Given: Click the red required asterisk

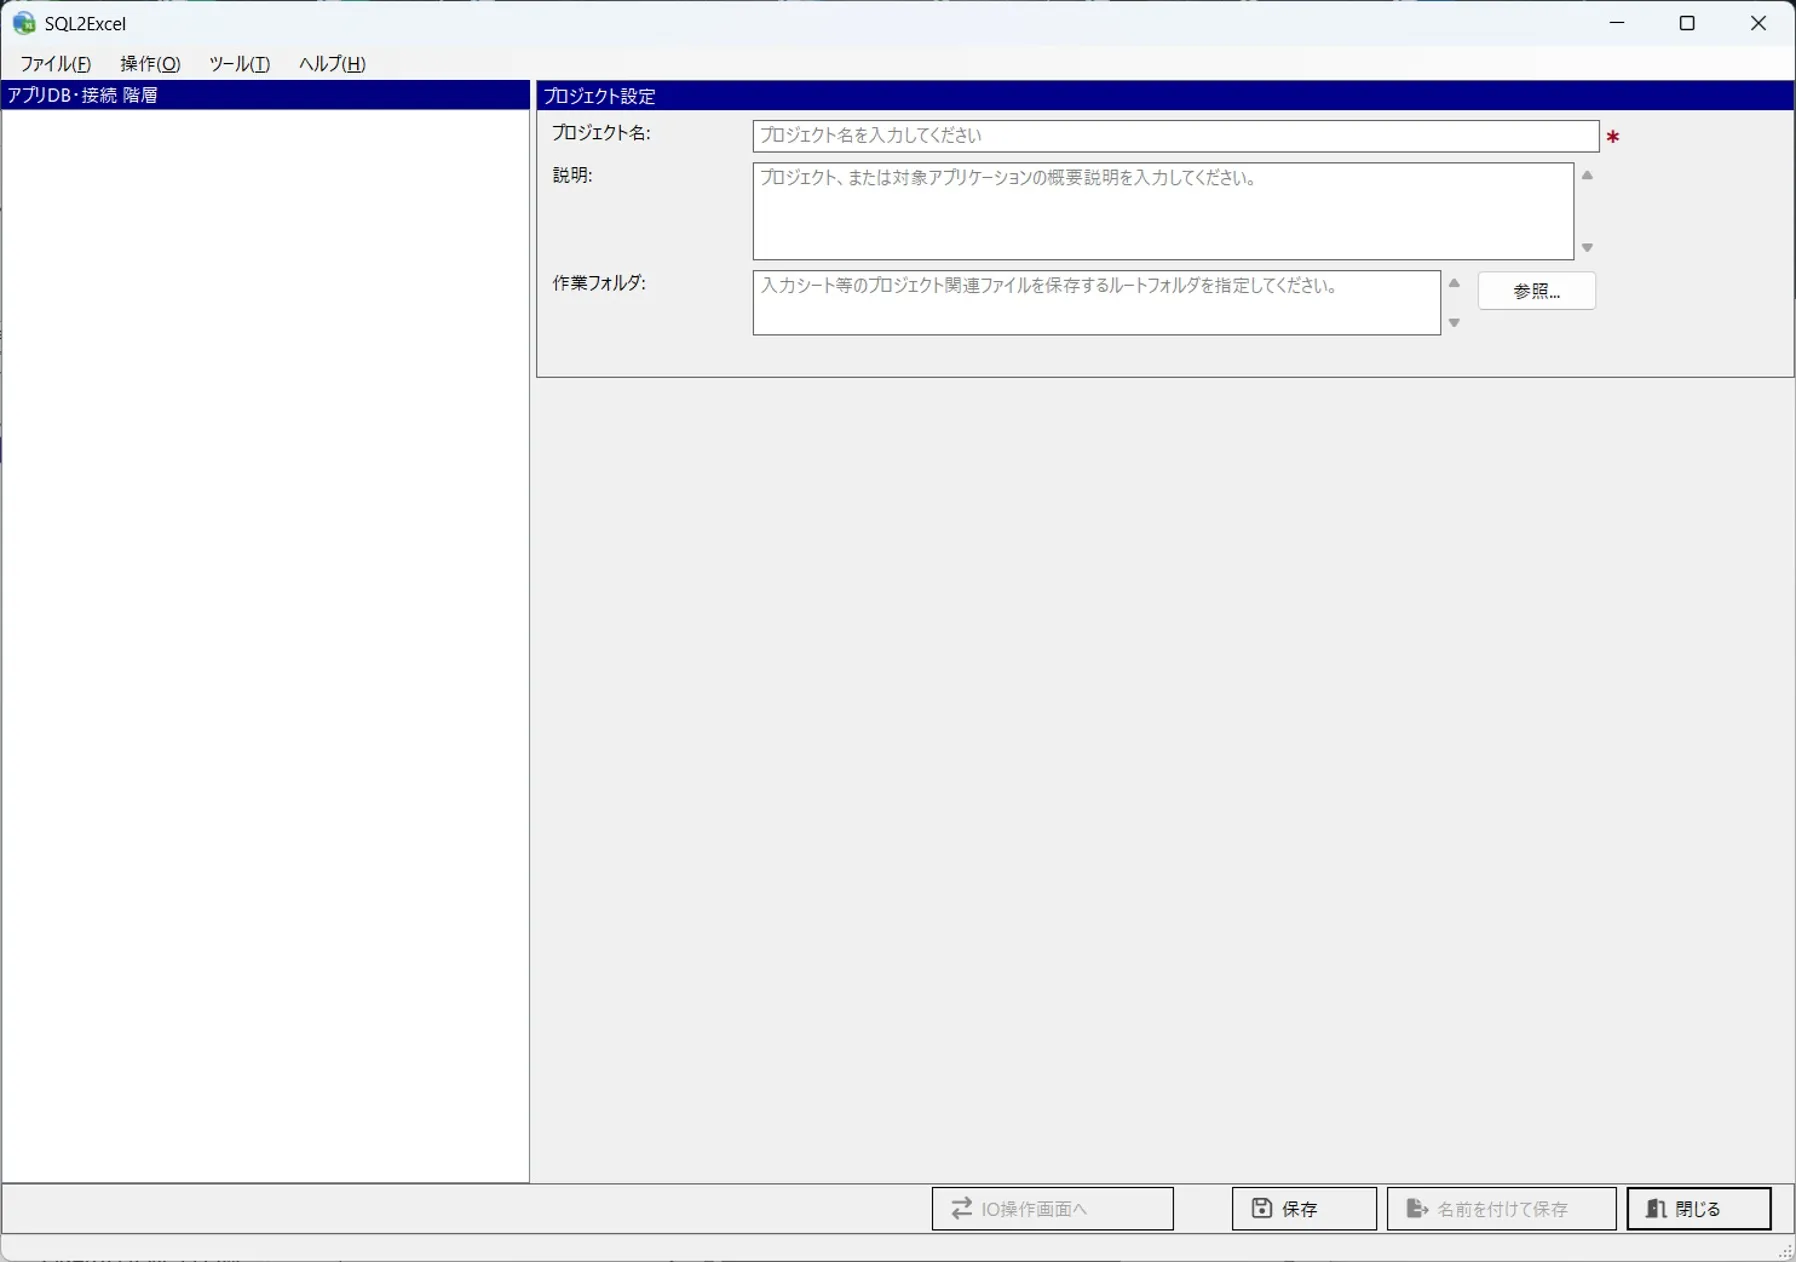Looking at the screenshot, I should [1612, 137].
